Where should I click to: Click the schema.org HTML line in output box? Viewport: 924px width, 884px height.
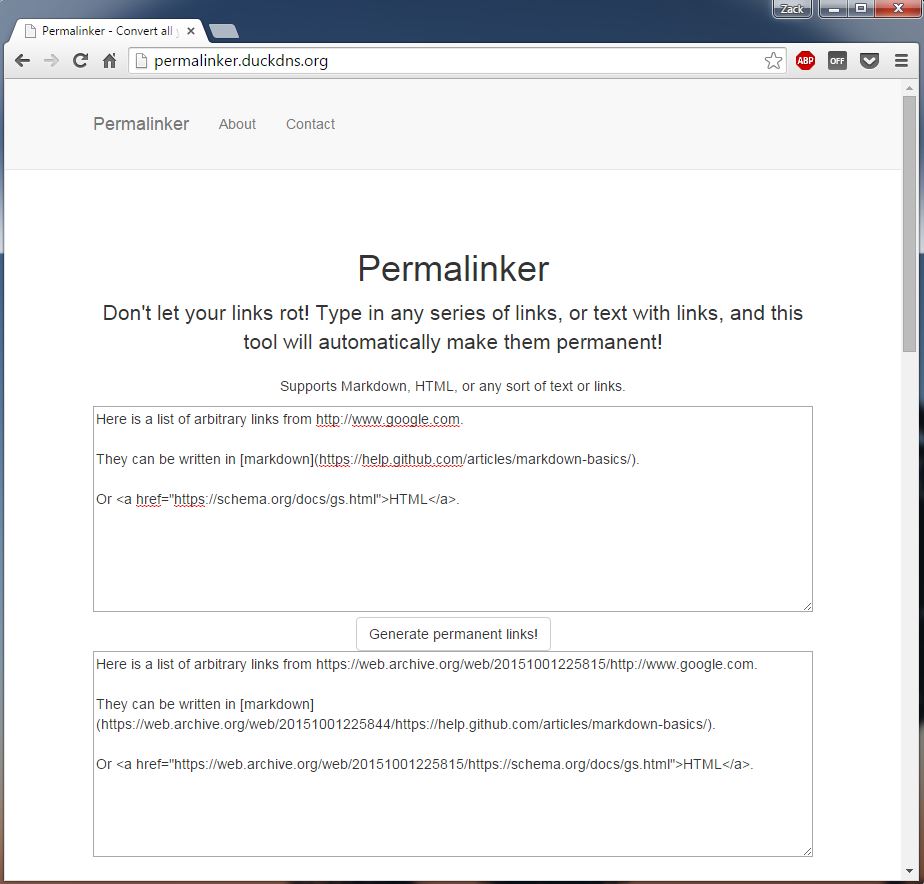(x=424, y=764)
